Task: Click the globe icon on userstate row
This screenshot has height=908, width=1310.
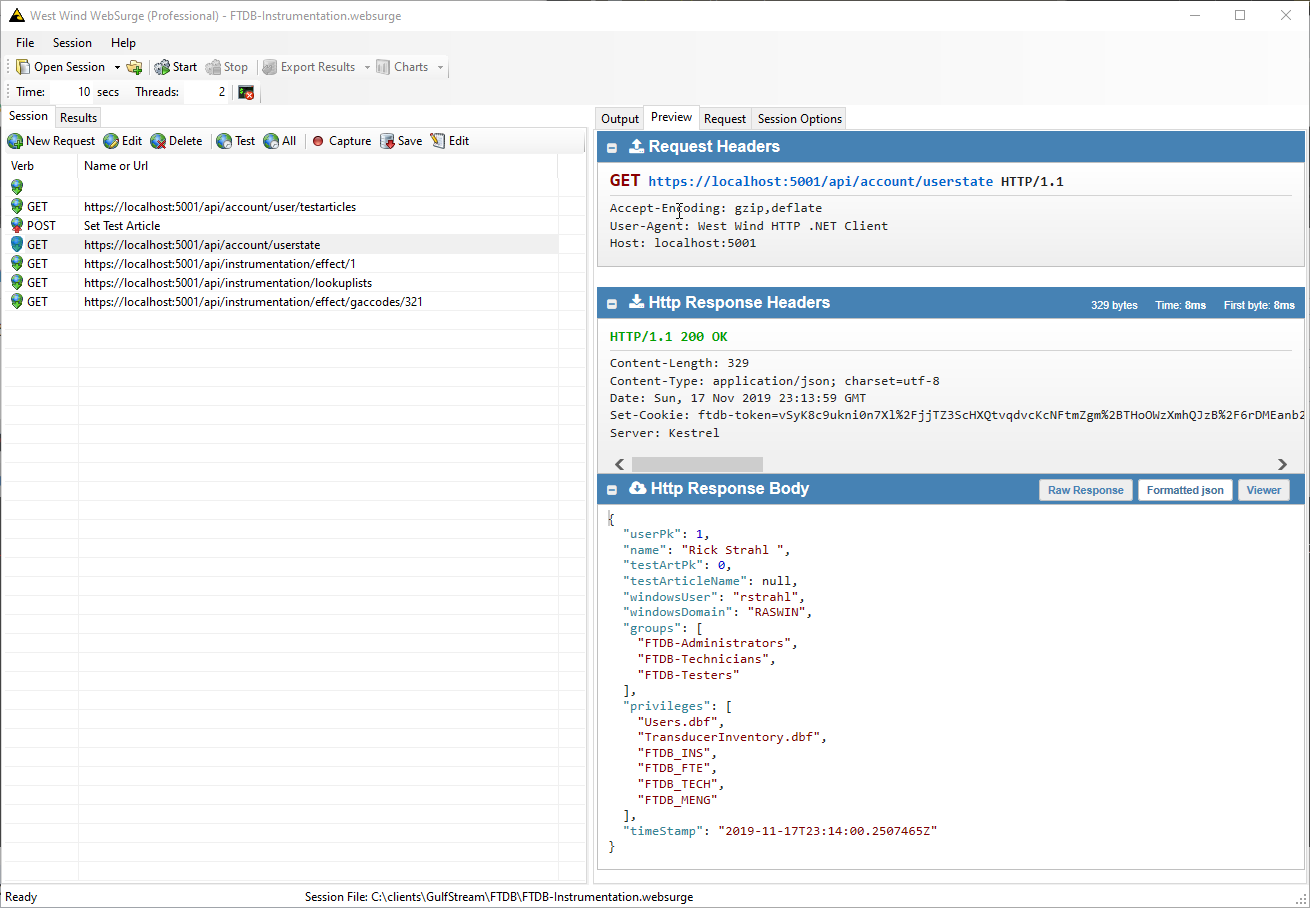Action: 17,244
